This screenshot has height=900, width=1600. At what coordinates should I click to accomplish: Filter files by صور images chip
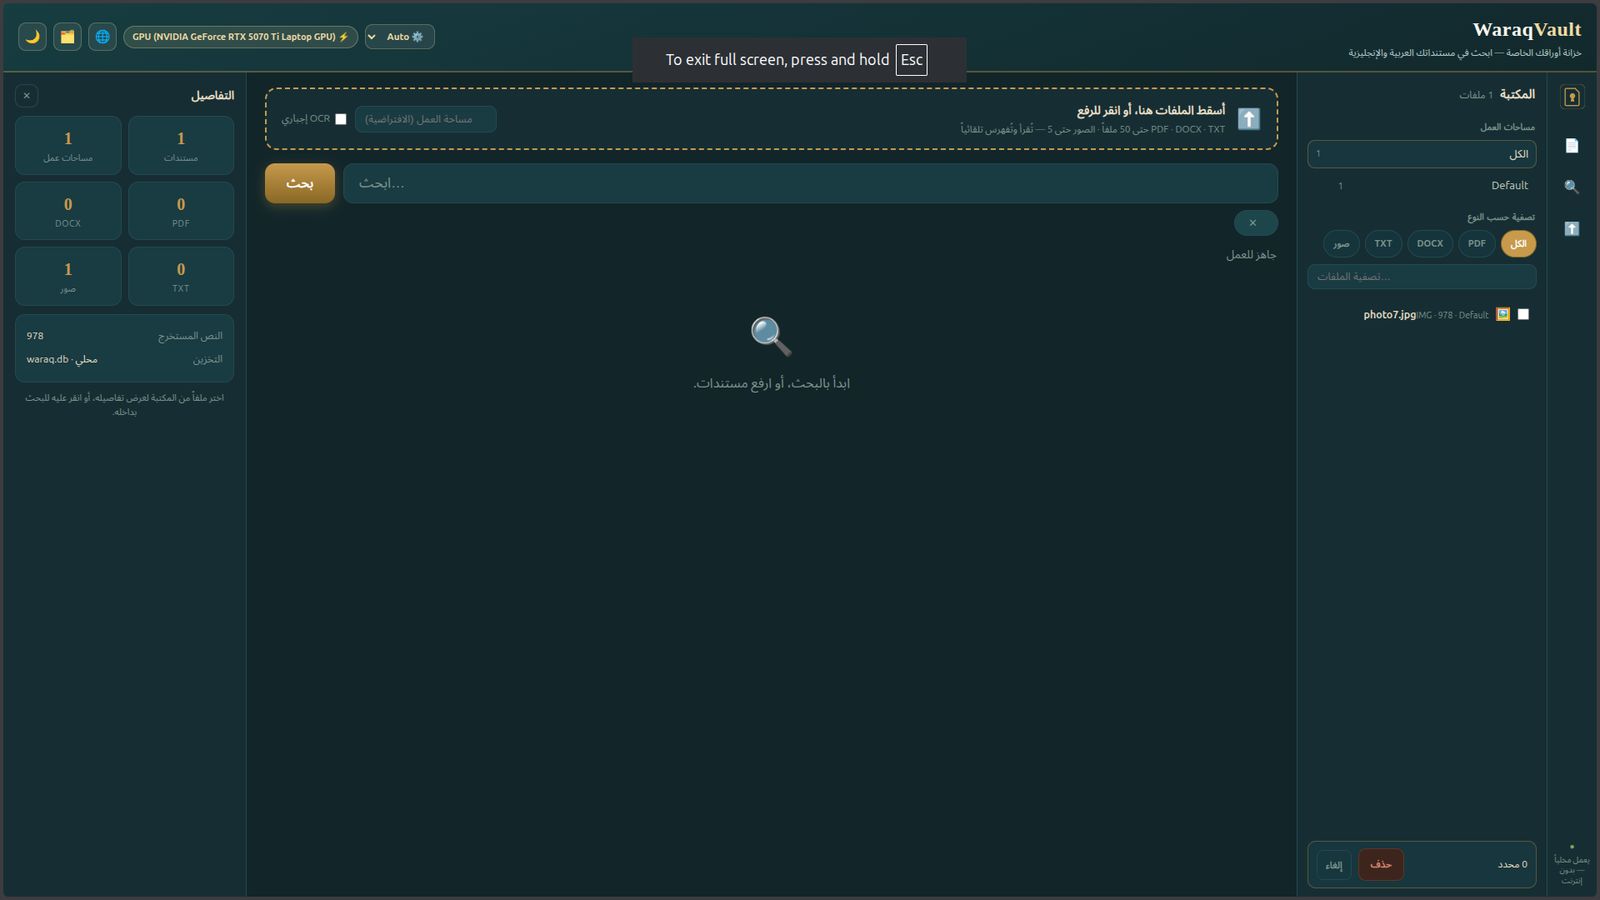[1341, 244]
